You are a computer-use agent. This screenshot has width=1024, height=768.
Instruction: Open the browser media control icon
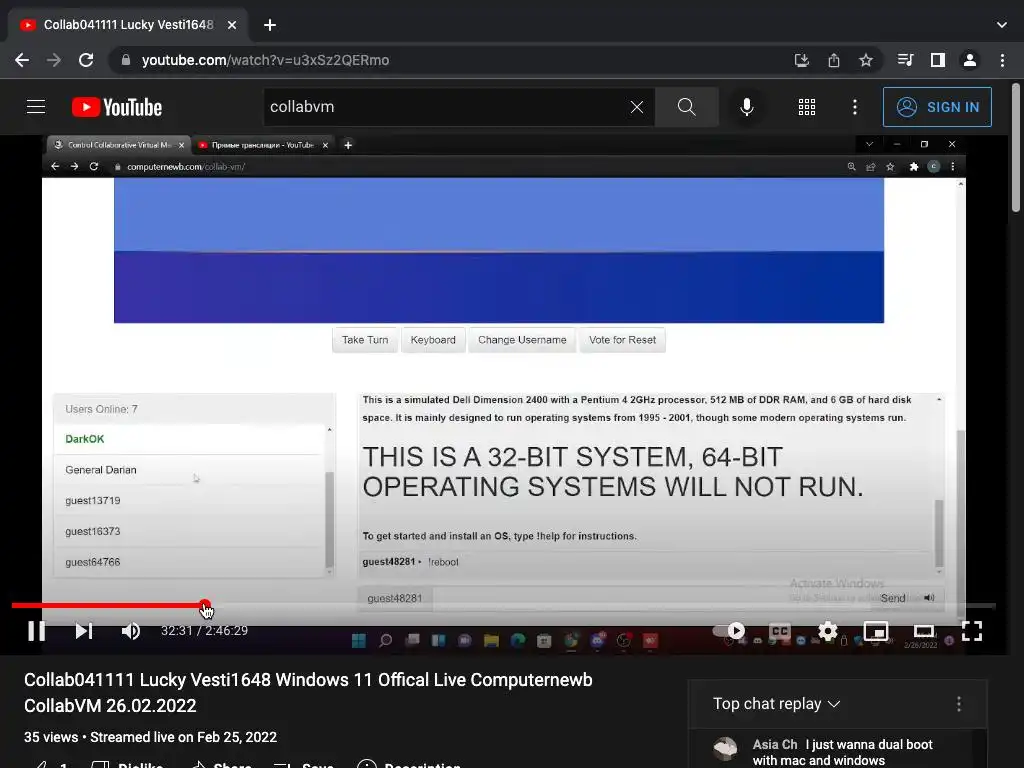905,60
